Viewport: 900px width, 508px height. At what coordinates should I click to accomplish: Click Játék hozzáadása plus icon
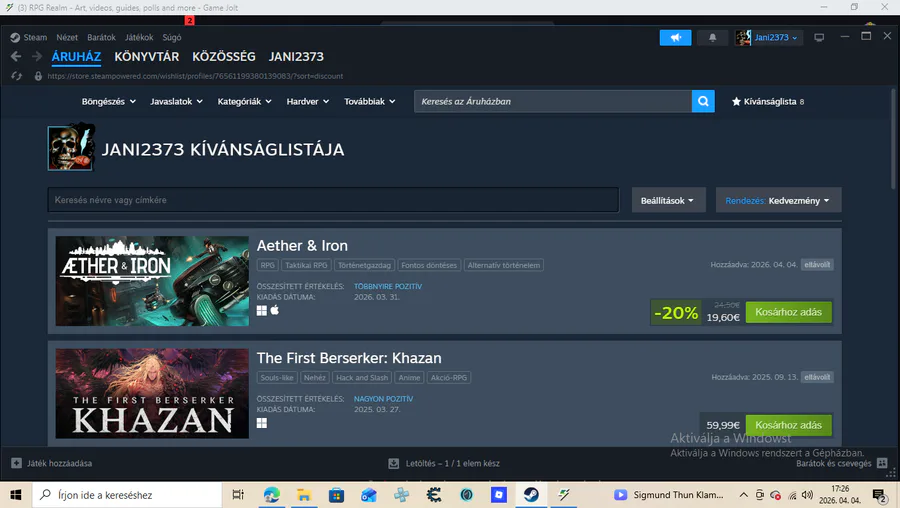16,463
